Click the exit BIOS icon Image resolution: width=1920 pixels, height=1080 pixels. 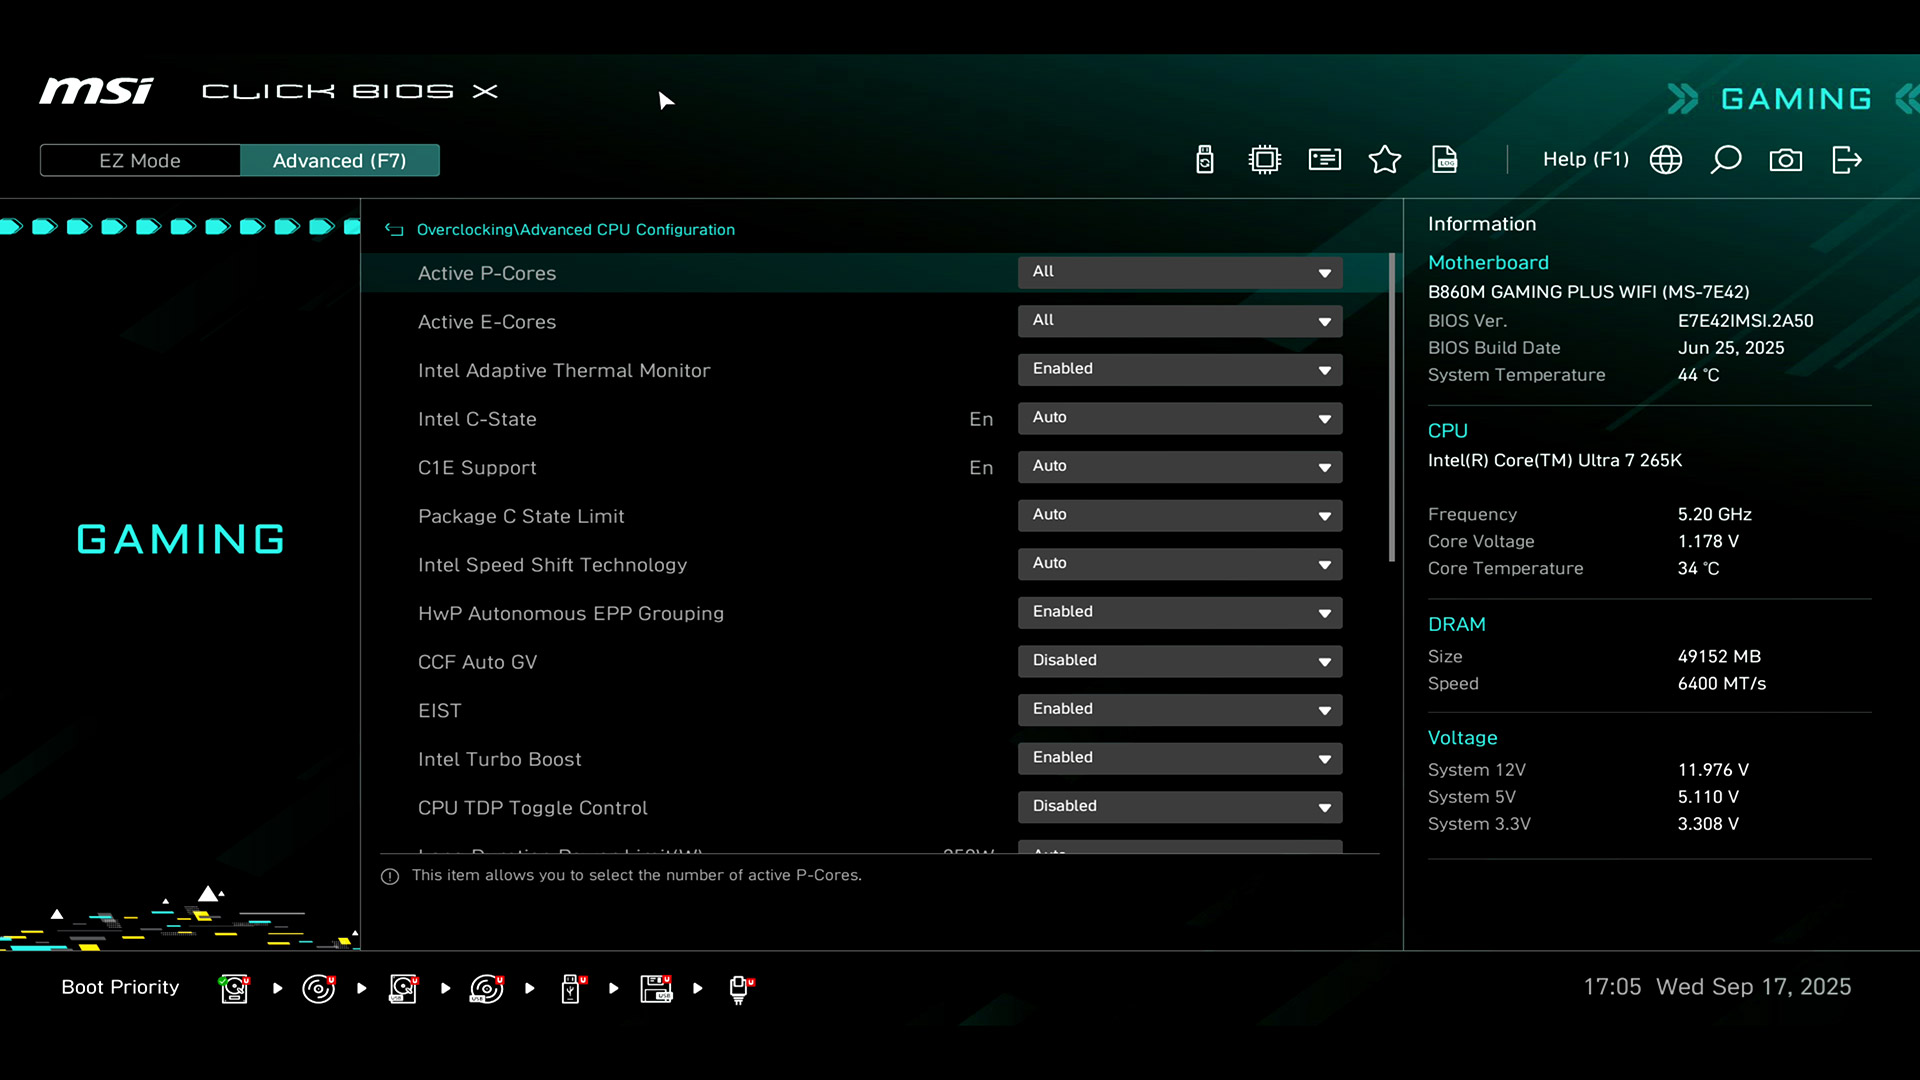1846,160
